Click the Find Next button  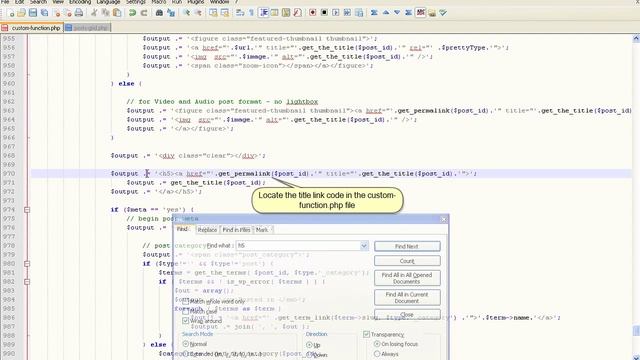tap(407, 246)
